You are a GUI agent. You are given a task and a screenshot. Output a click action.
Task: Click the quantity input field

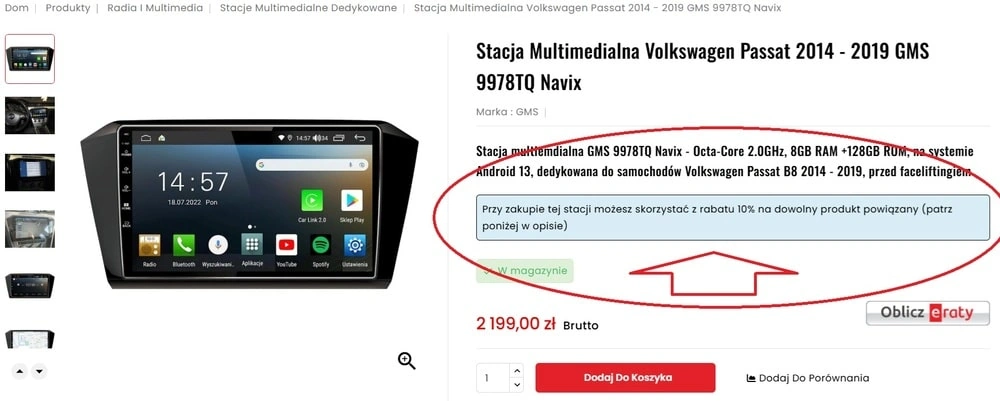493,378
